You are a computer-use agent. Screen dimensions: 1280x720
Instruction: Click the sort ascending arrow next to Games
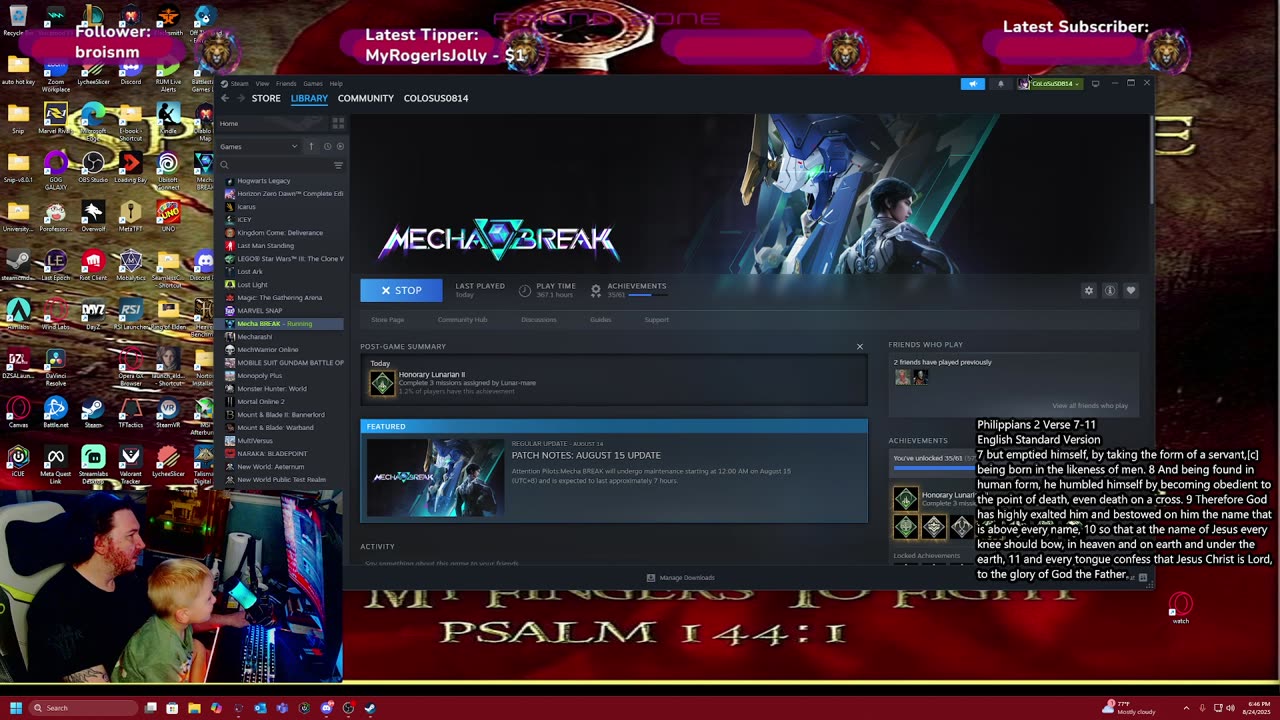(x=311, y=146)
